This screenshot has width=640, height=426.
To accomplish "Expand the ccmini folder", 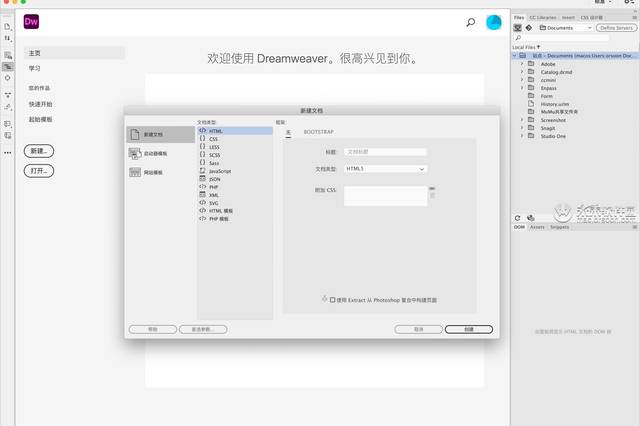I will (x=522, y=80).
